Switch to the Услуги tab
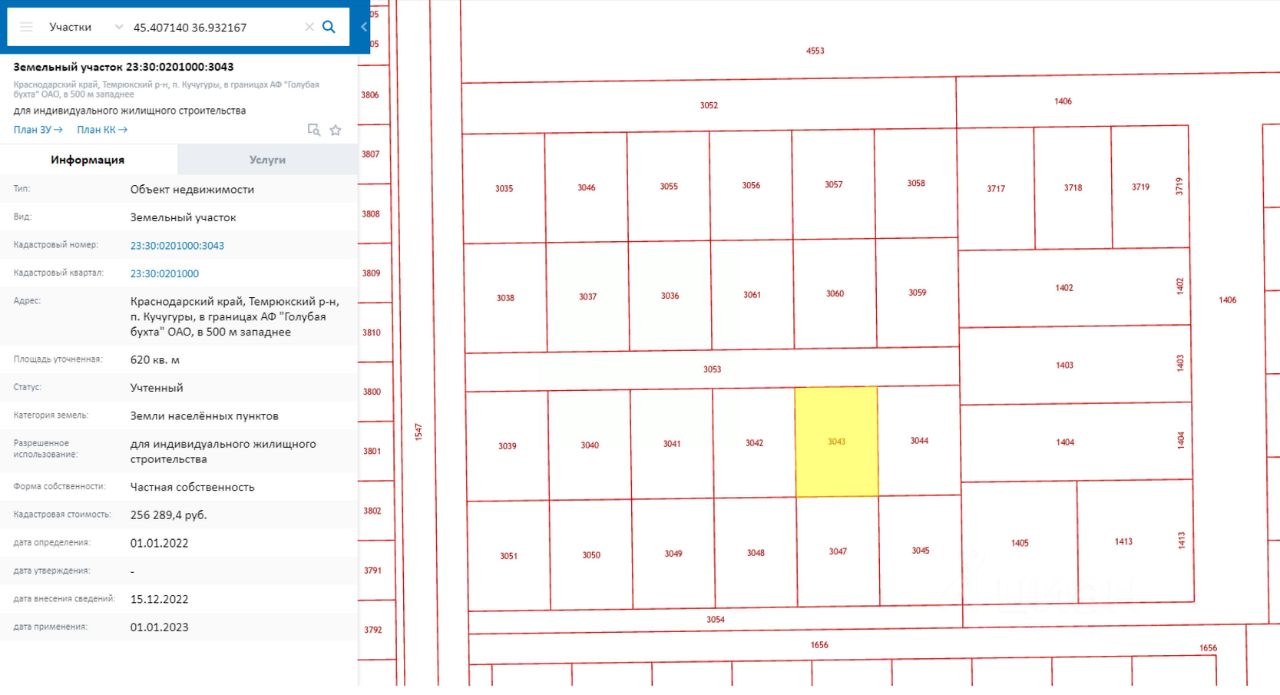This screenshot has height=695, width=1280. [x=268, y=160]
